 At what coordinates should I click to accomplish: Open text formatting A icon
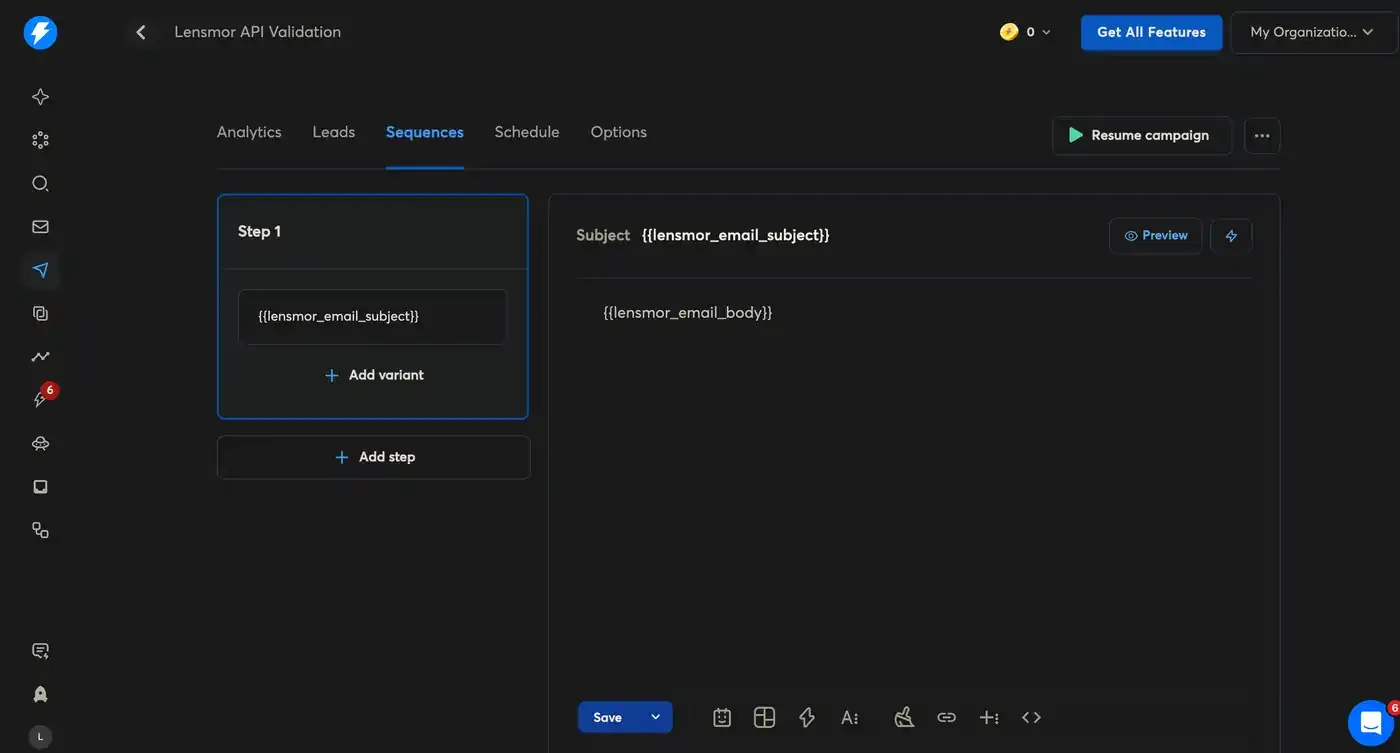pyautogui.click(x=850, y=717)
